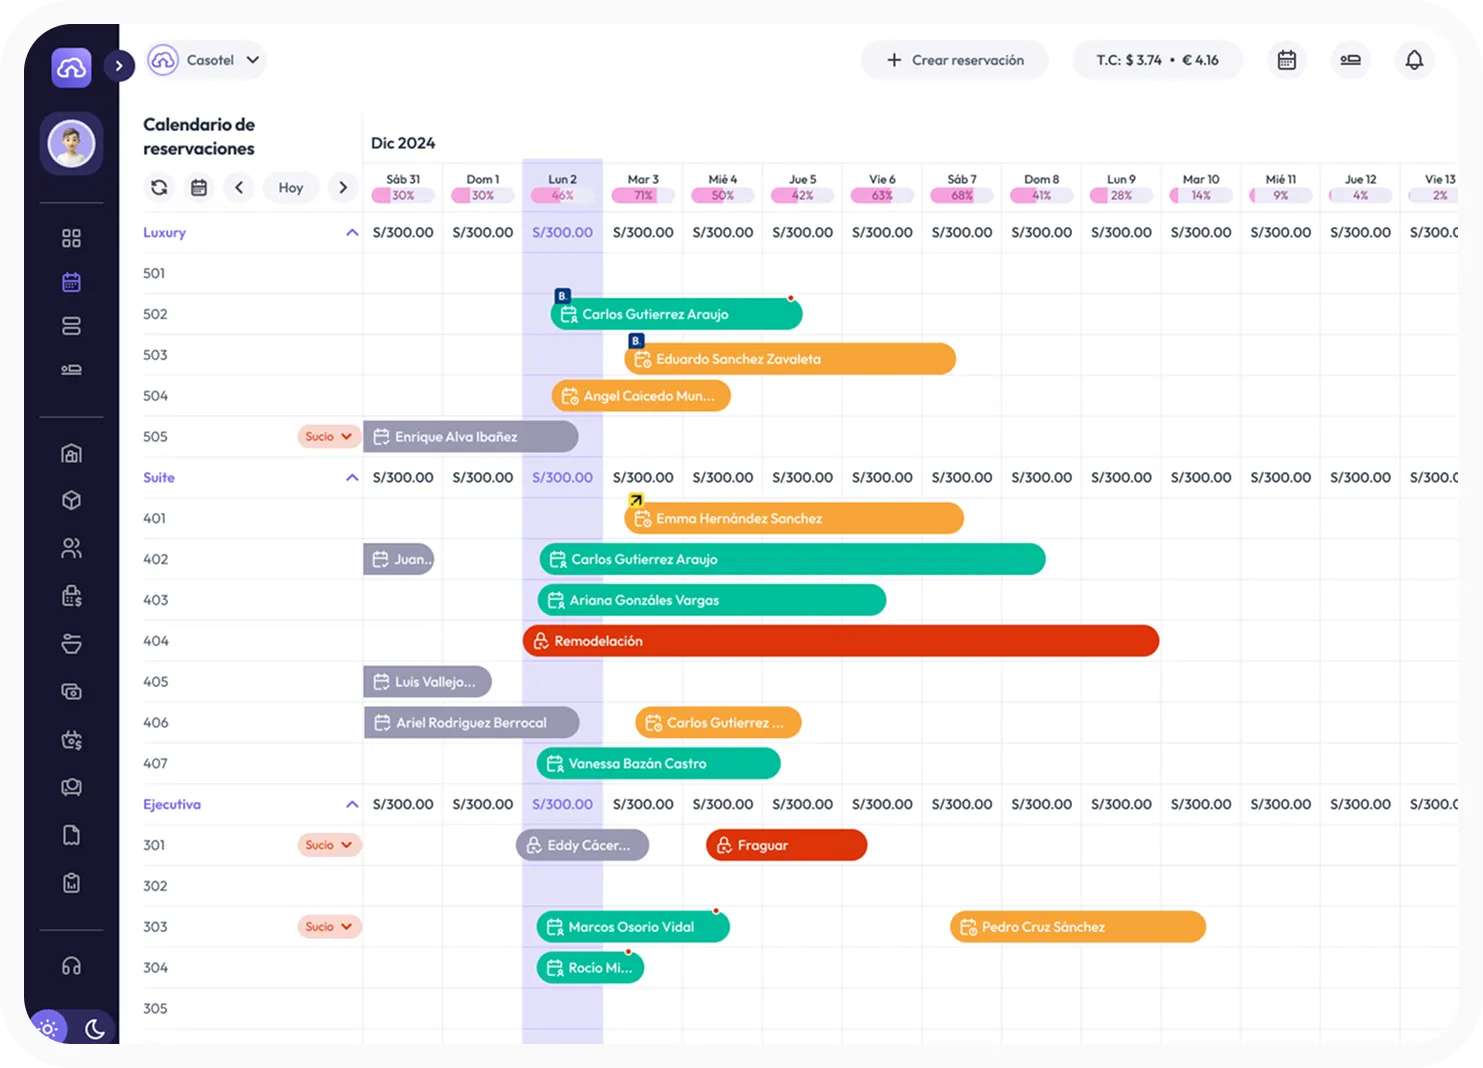
Task: Switch to light mode sun toggle
Action: [48, 1028]
